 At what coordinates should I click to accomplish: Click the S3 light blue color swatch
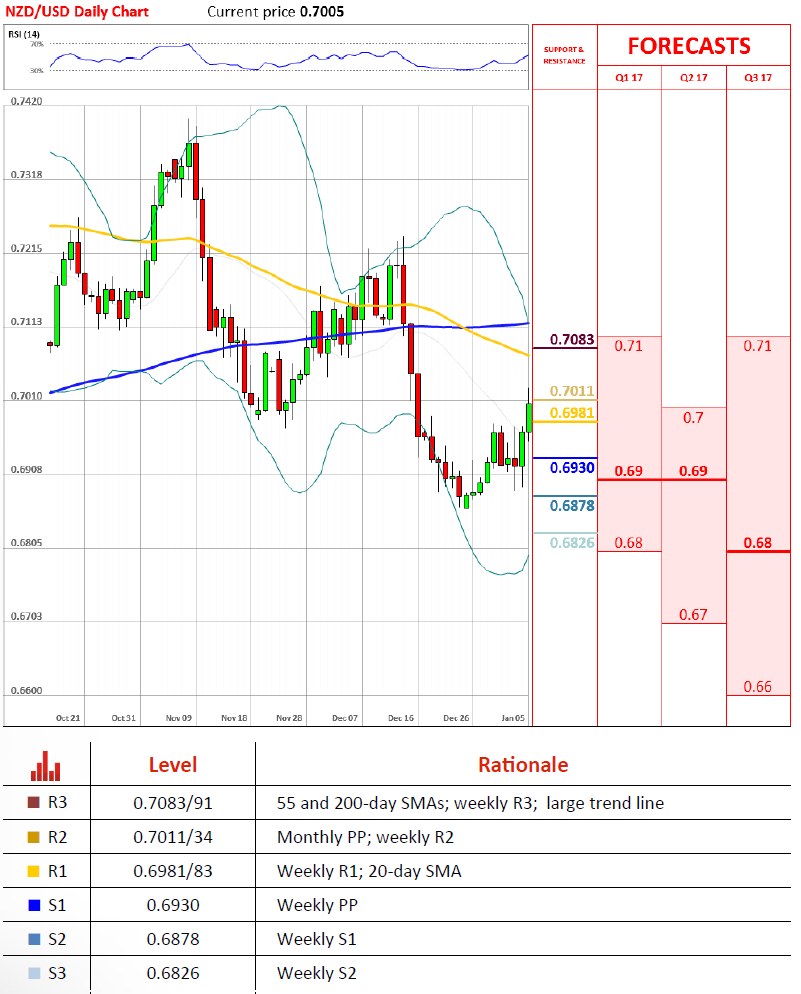tap(34, 973)
